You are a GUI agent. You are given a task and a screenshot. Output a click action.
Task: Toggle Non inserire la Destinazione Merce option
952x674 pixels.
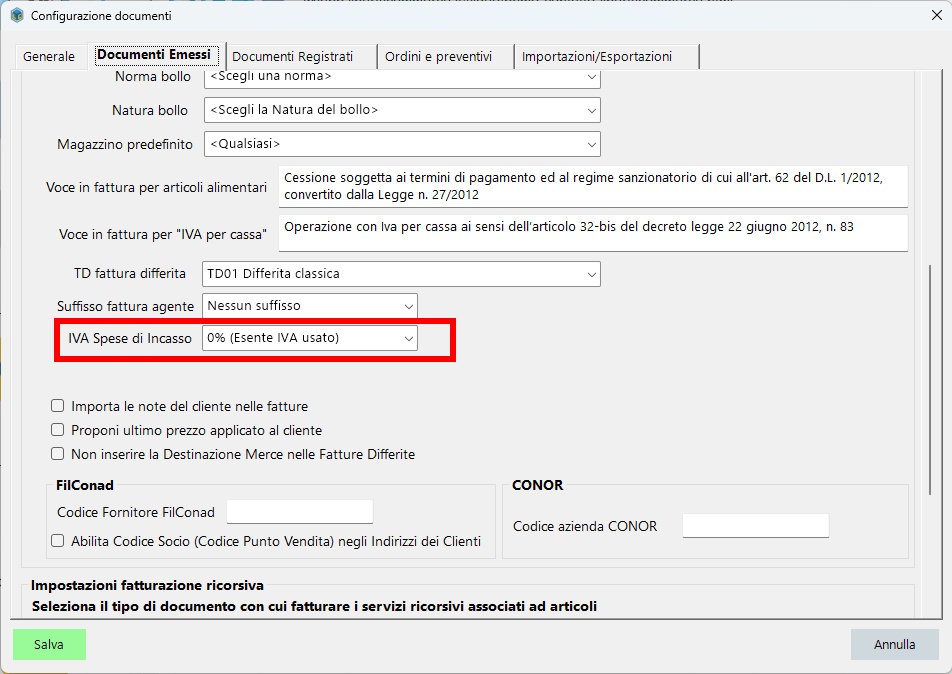pyautogui.click(x=57, y=452)
